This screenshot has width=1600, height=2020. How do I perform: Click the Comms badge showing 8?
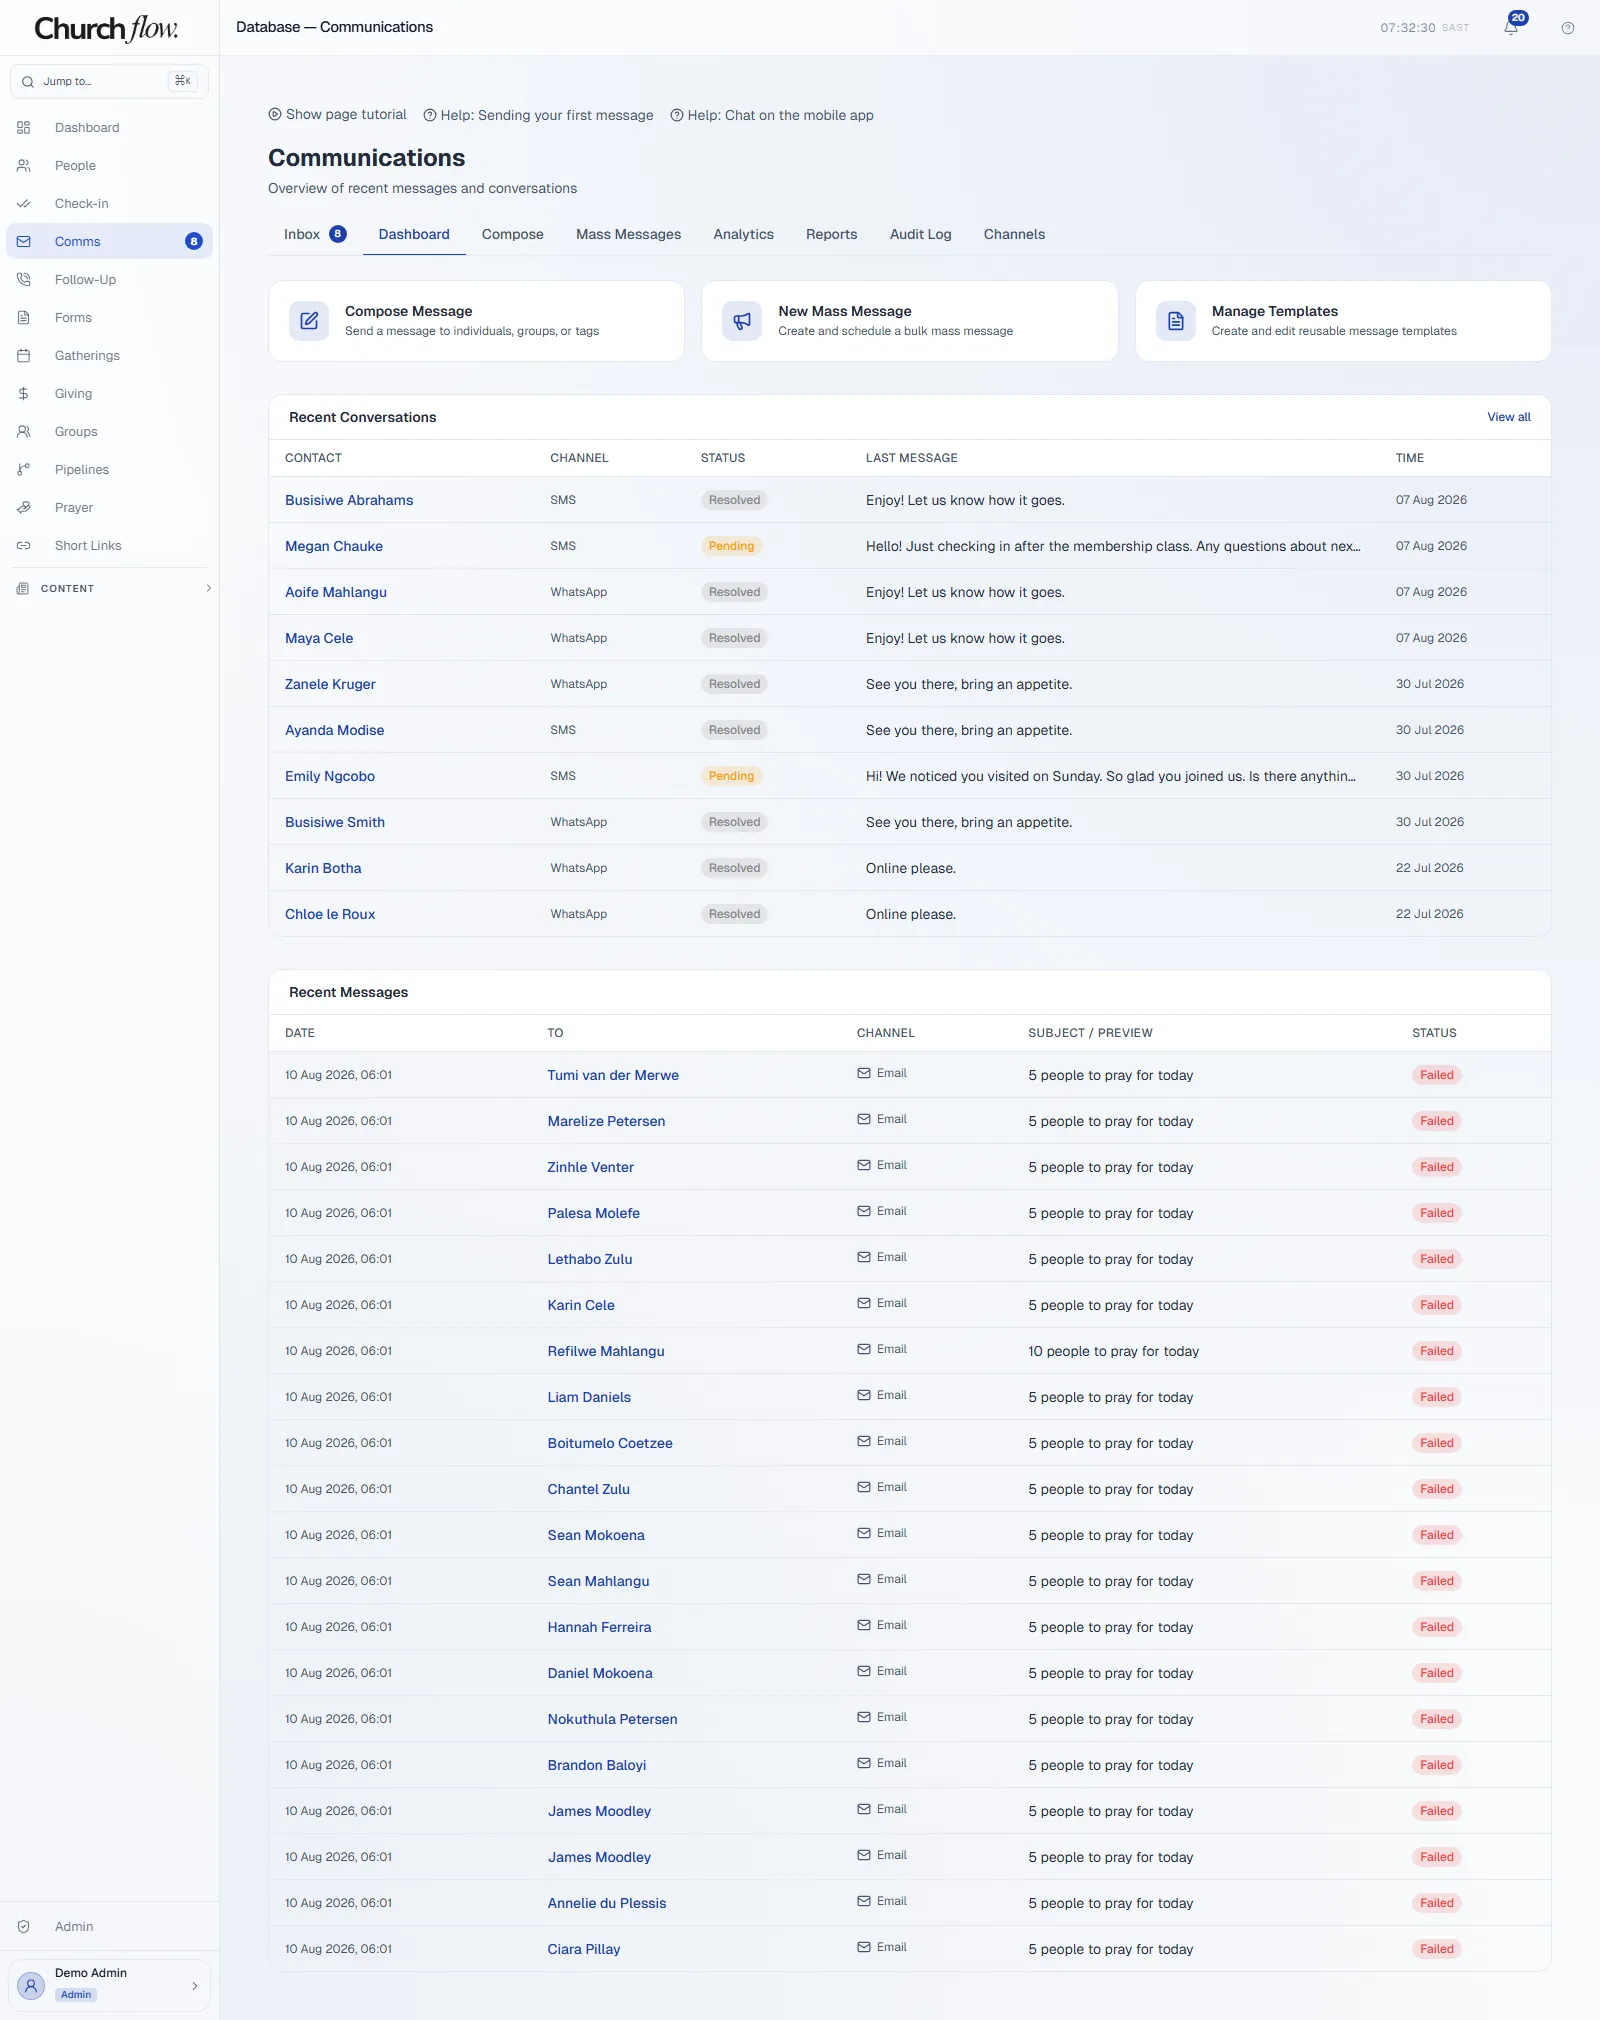(x=194, y=242)
